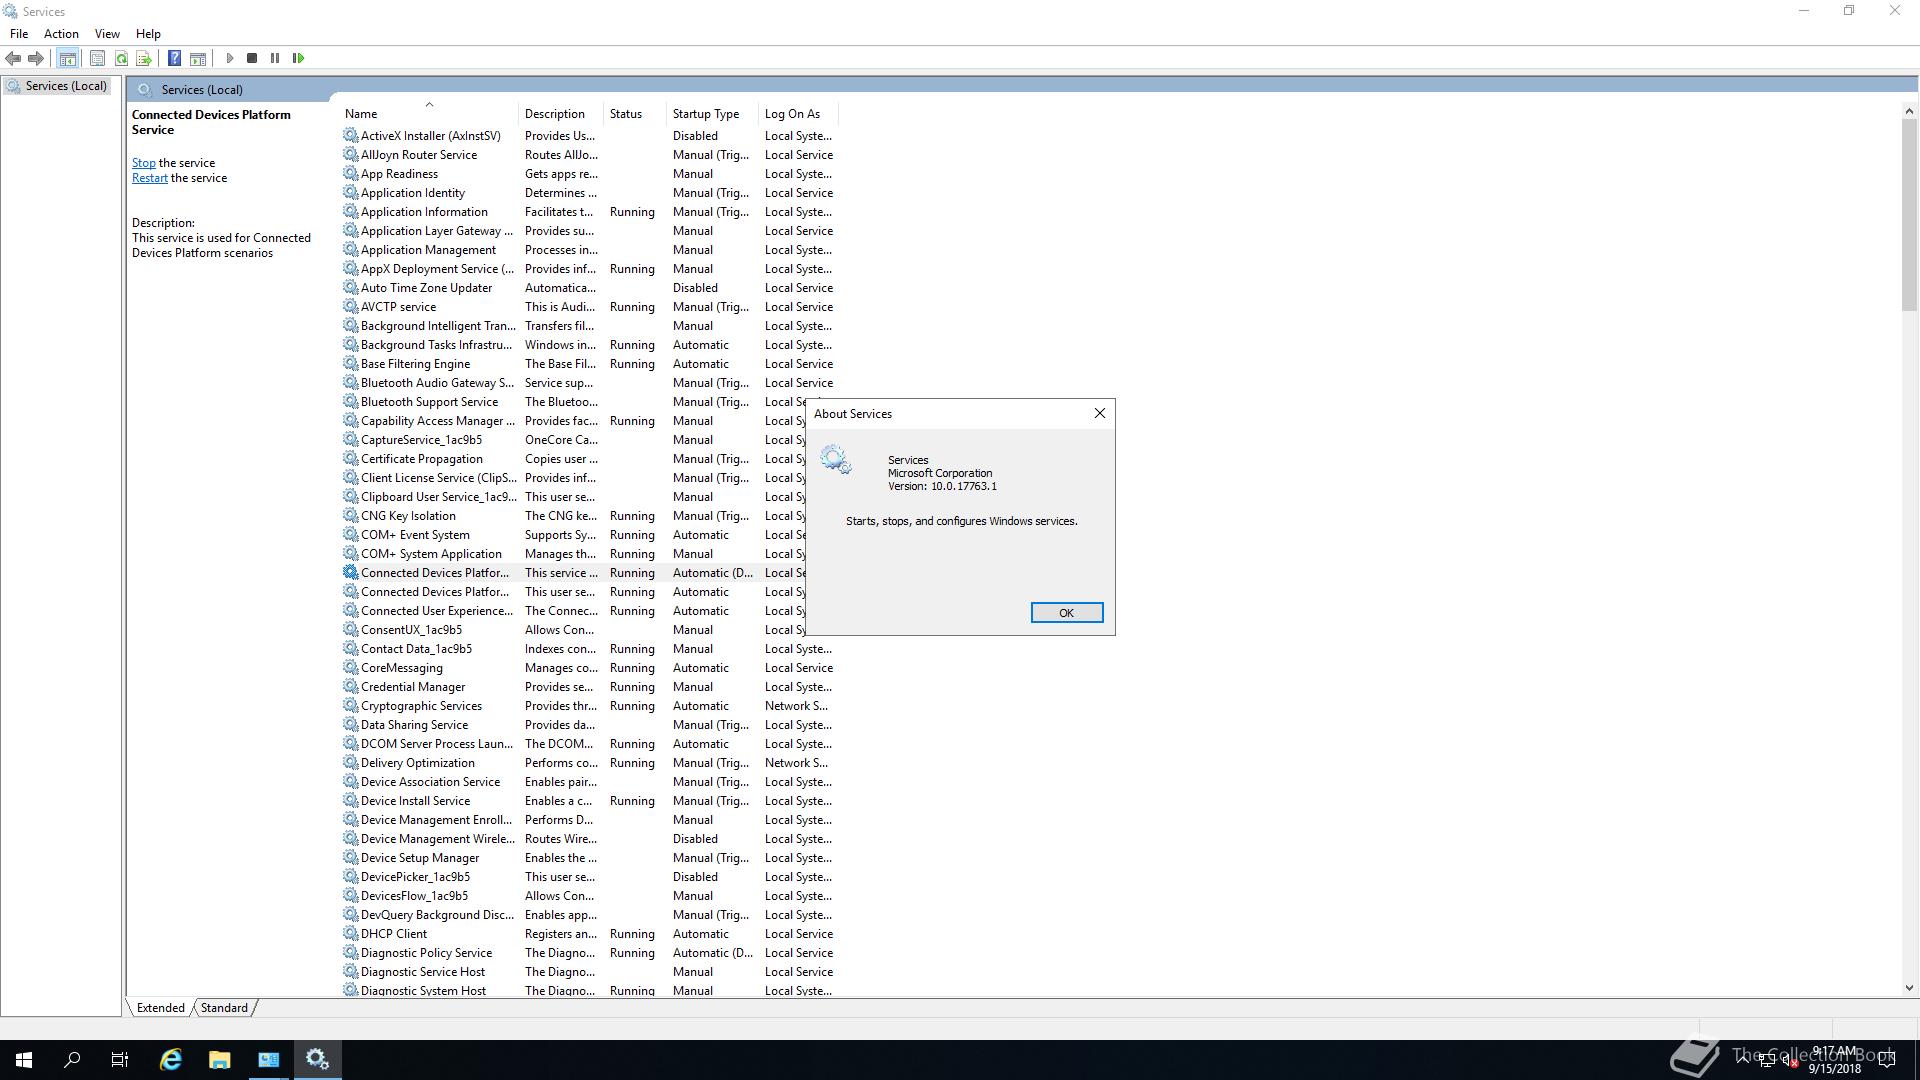Viewport: 1920px width, 1080px height.
Task: Open the Action Center notification icon
Action: 1886,1060
